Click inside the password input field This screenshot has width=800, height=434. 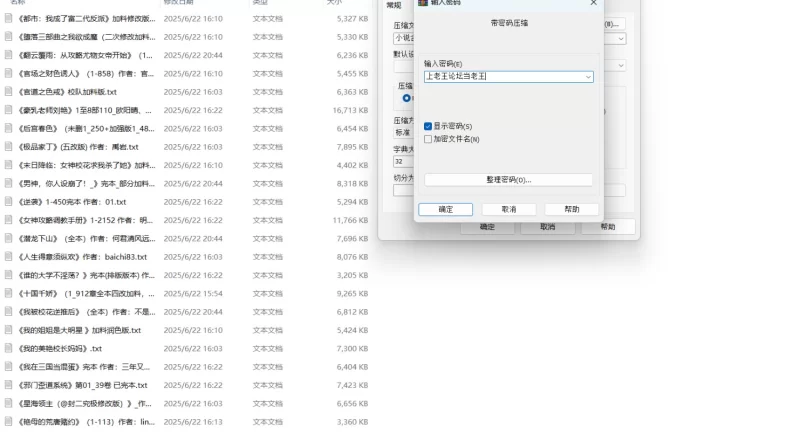(x=500, y=76)
